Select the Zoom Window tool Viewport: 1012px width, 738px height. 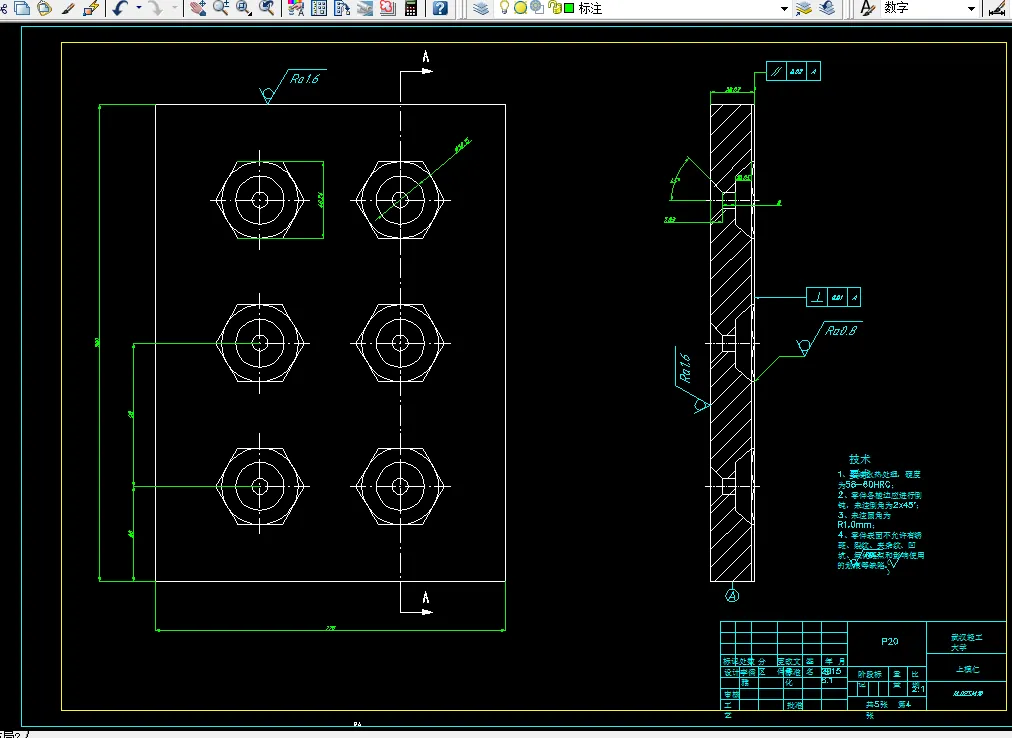(x=244, y=8)
